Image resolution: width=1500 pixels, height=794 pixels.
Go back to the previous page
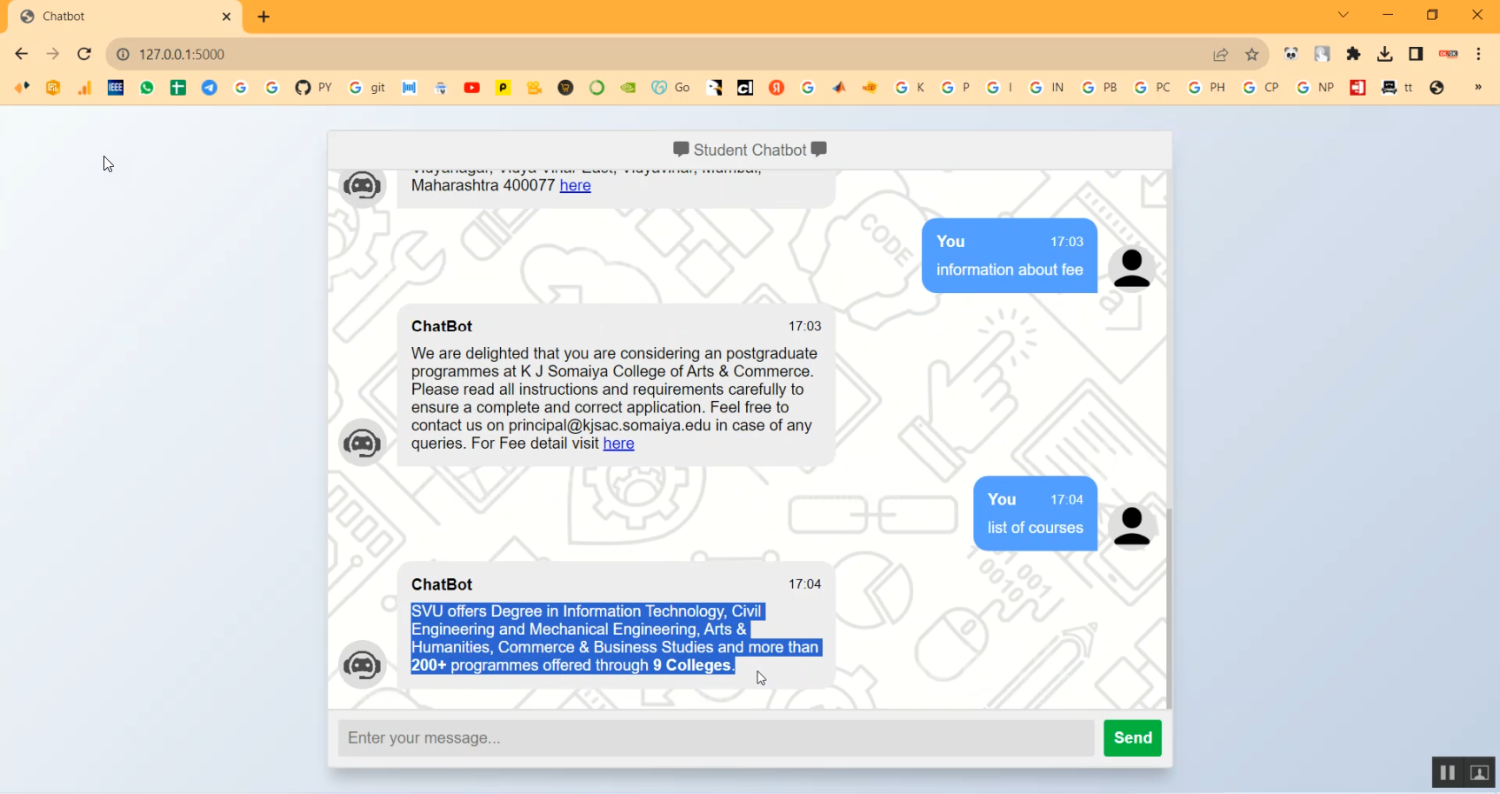(x=21, y=54)
